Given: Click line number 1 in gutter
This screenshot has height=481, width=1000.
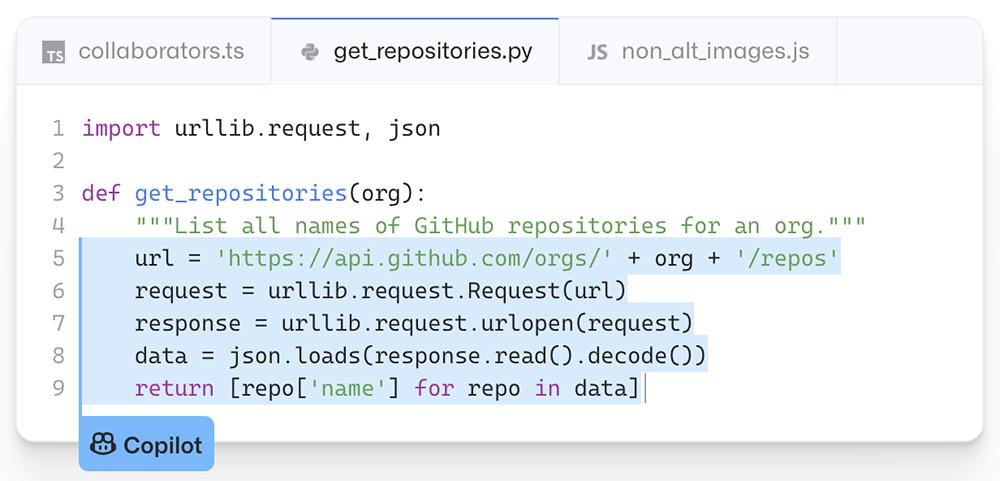Looking at the screenshot, I should pos(58,129).
